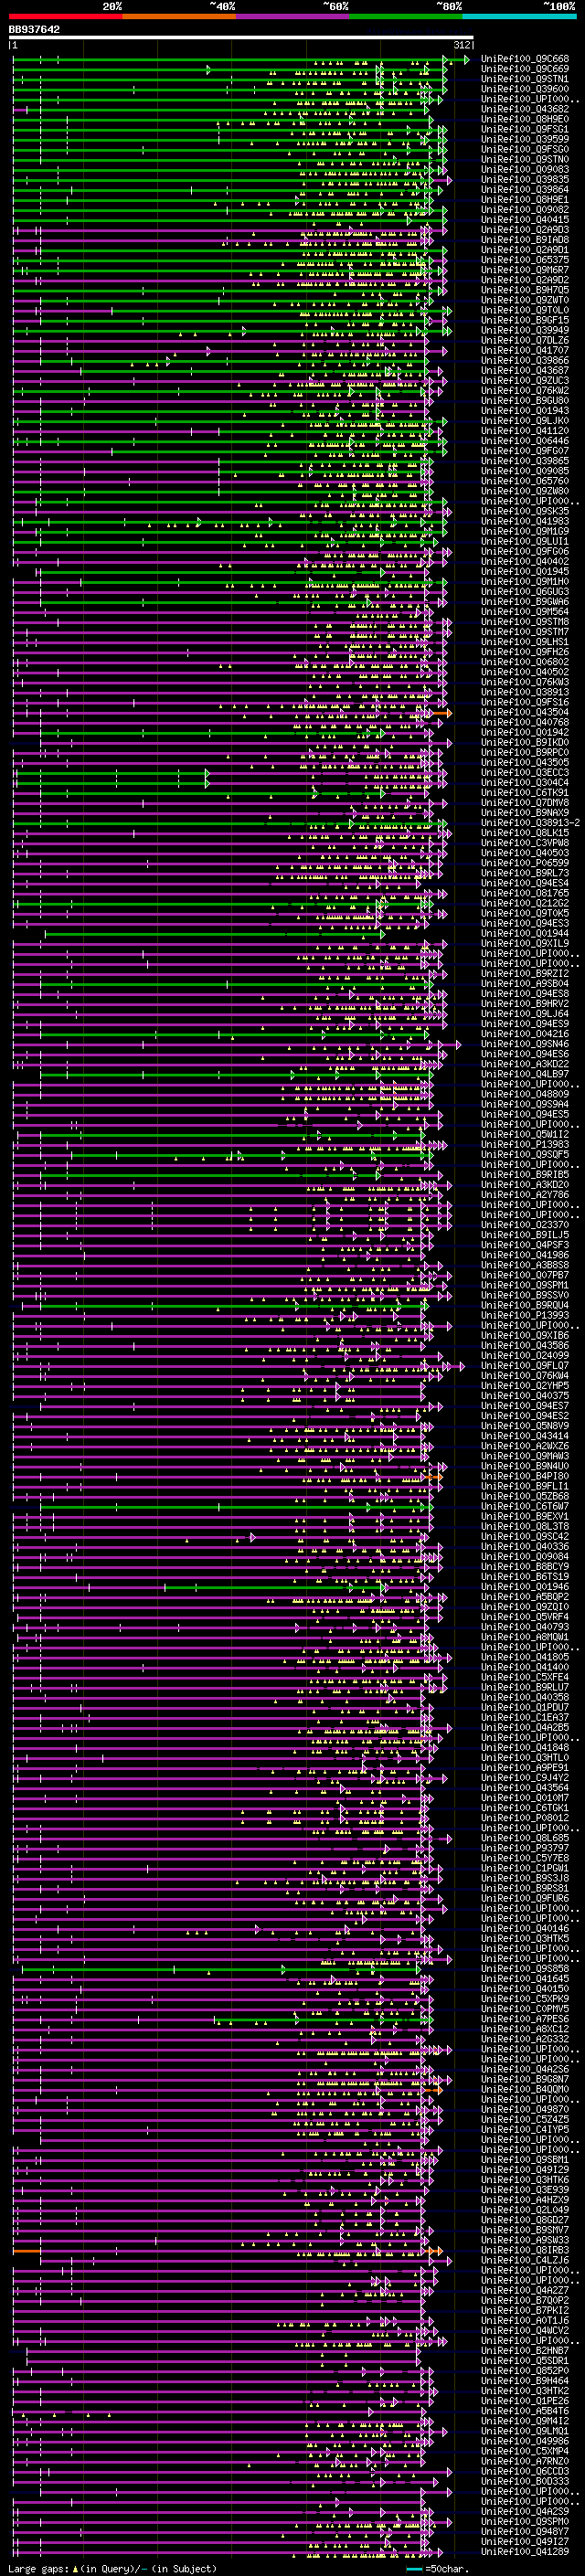Select the UniRef100_A9SB04 label
The width and height of the screenshot is (585, 2576).
click(x=525, y=983)
